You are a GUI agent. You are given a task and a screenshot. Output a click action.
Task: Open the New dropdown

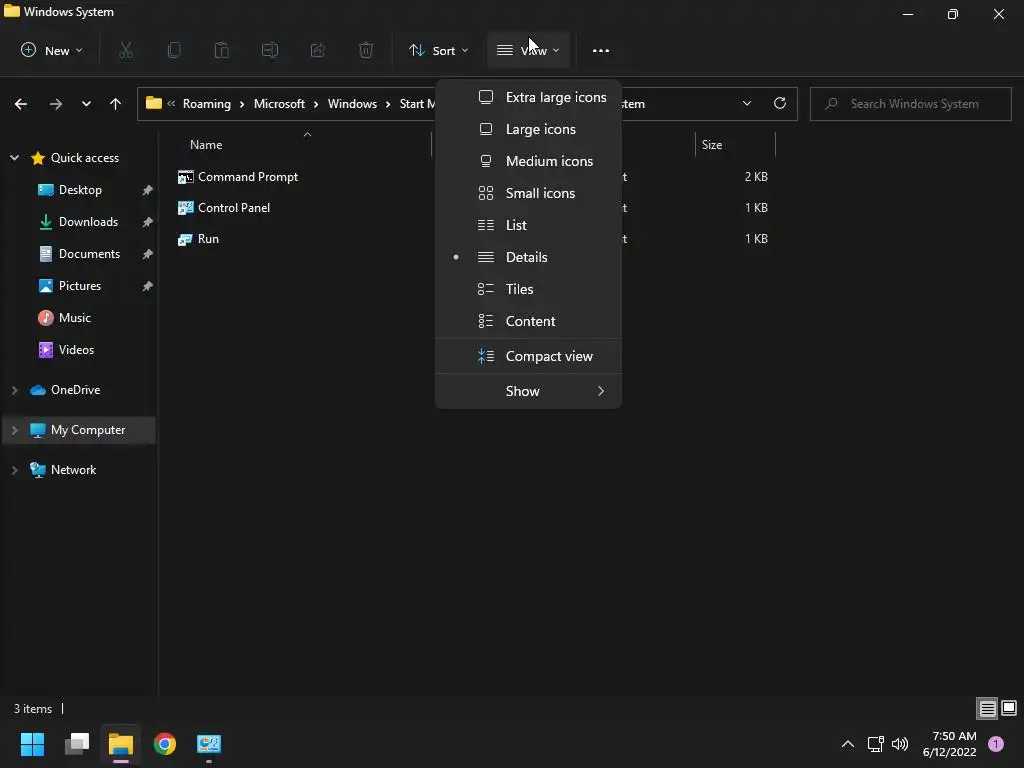[x=52, y=50]
